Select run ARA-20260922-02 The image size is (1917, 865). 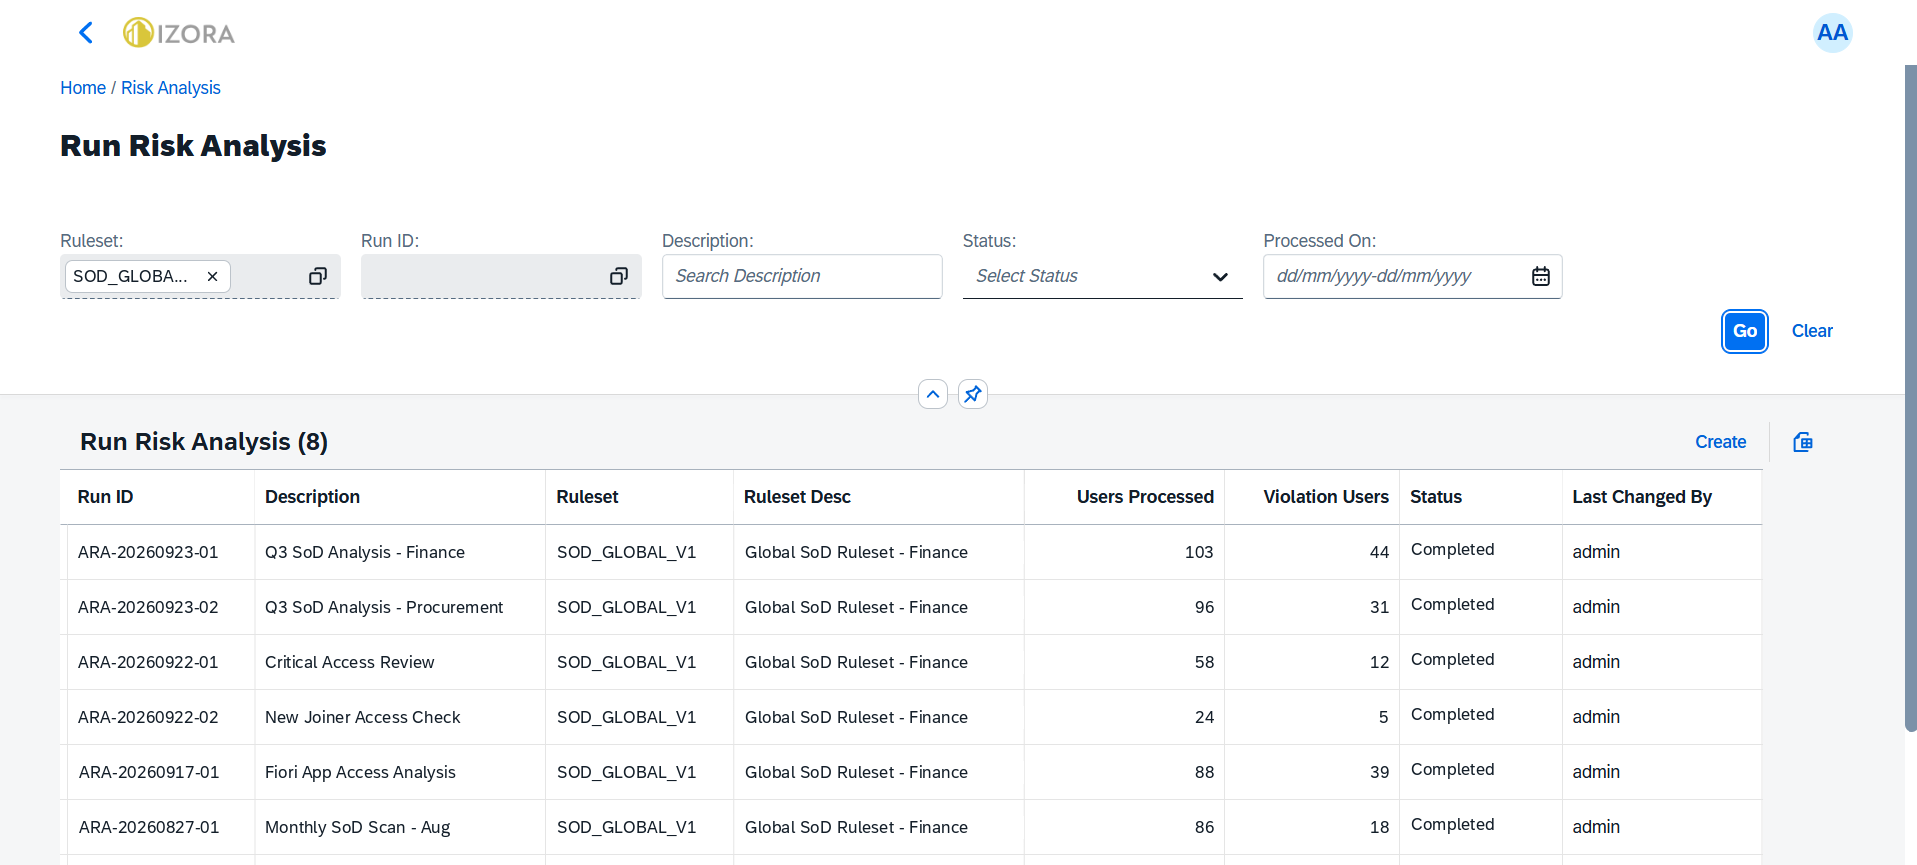[148, 717]
